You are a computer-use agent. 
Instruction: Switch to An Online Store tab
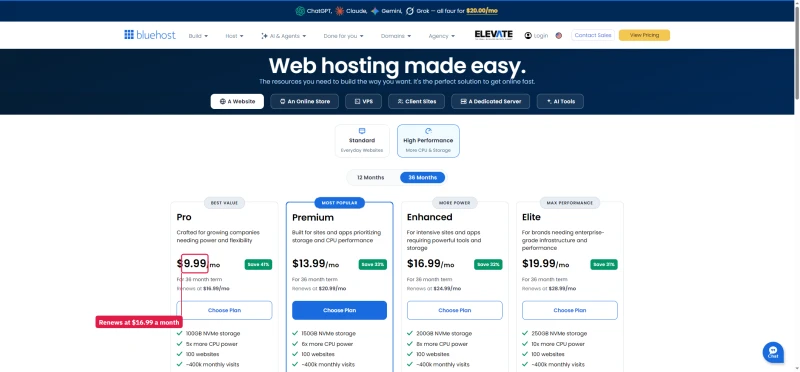click(305, 102)
